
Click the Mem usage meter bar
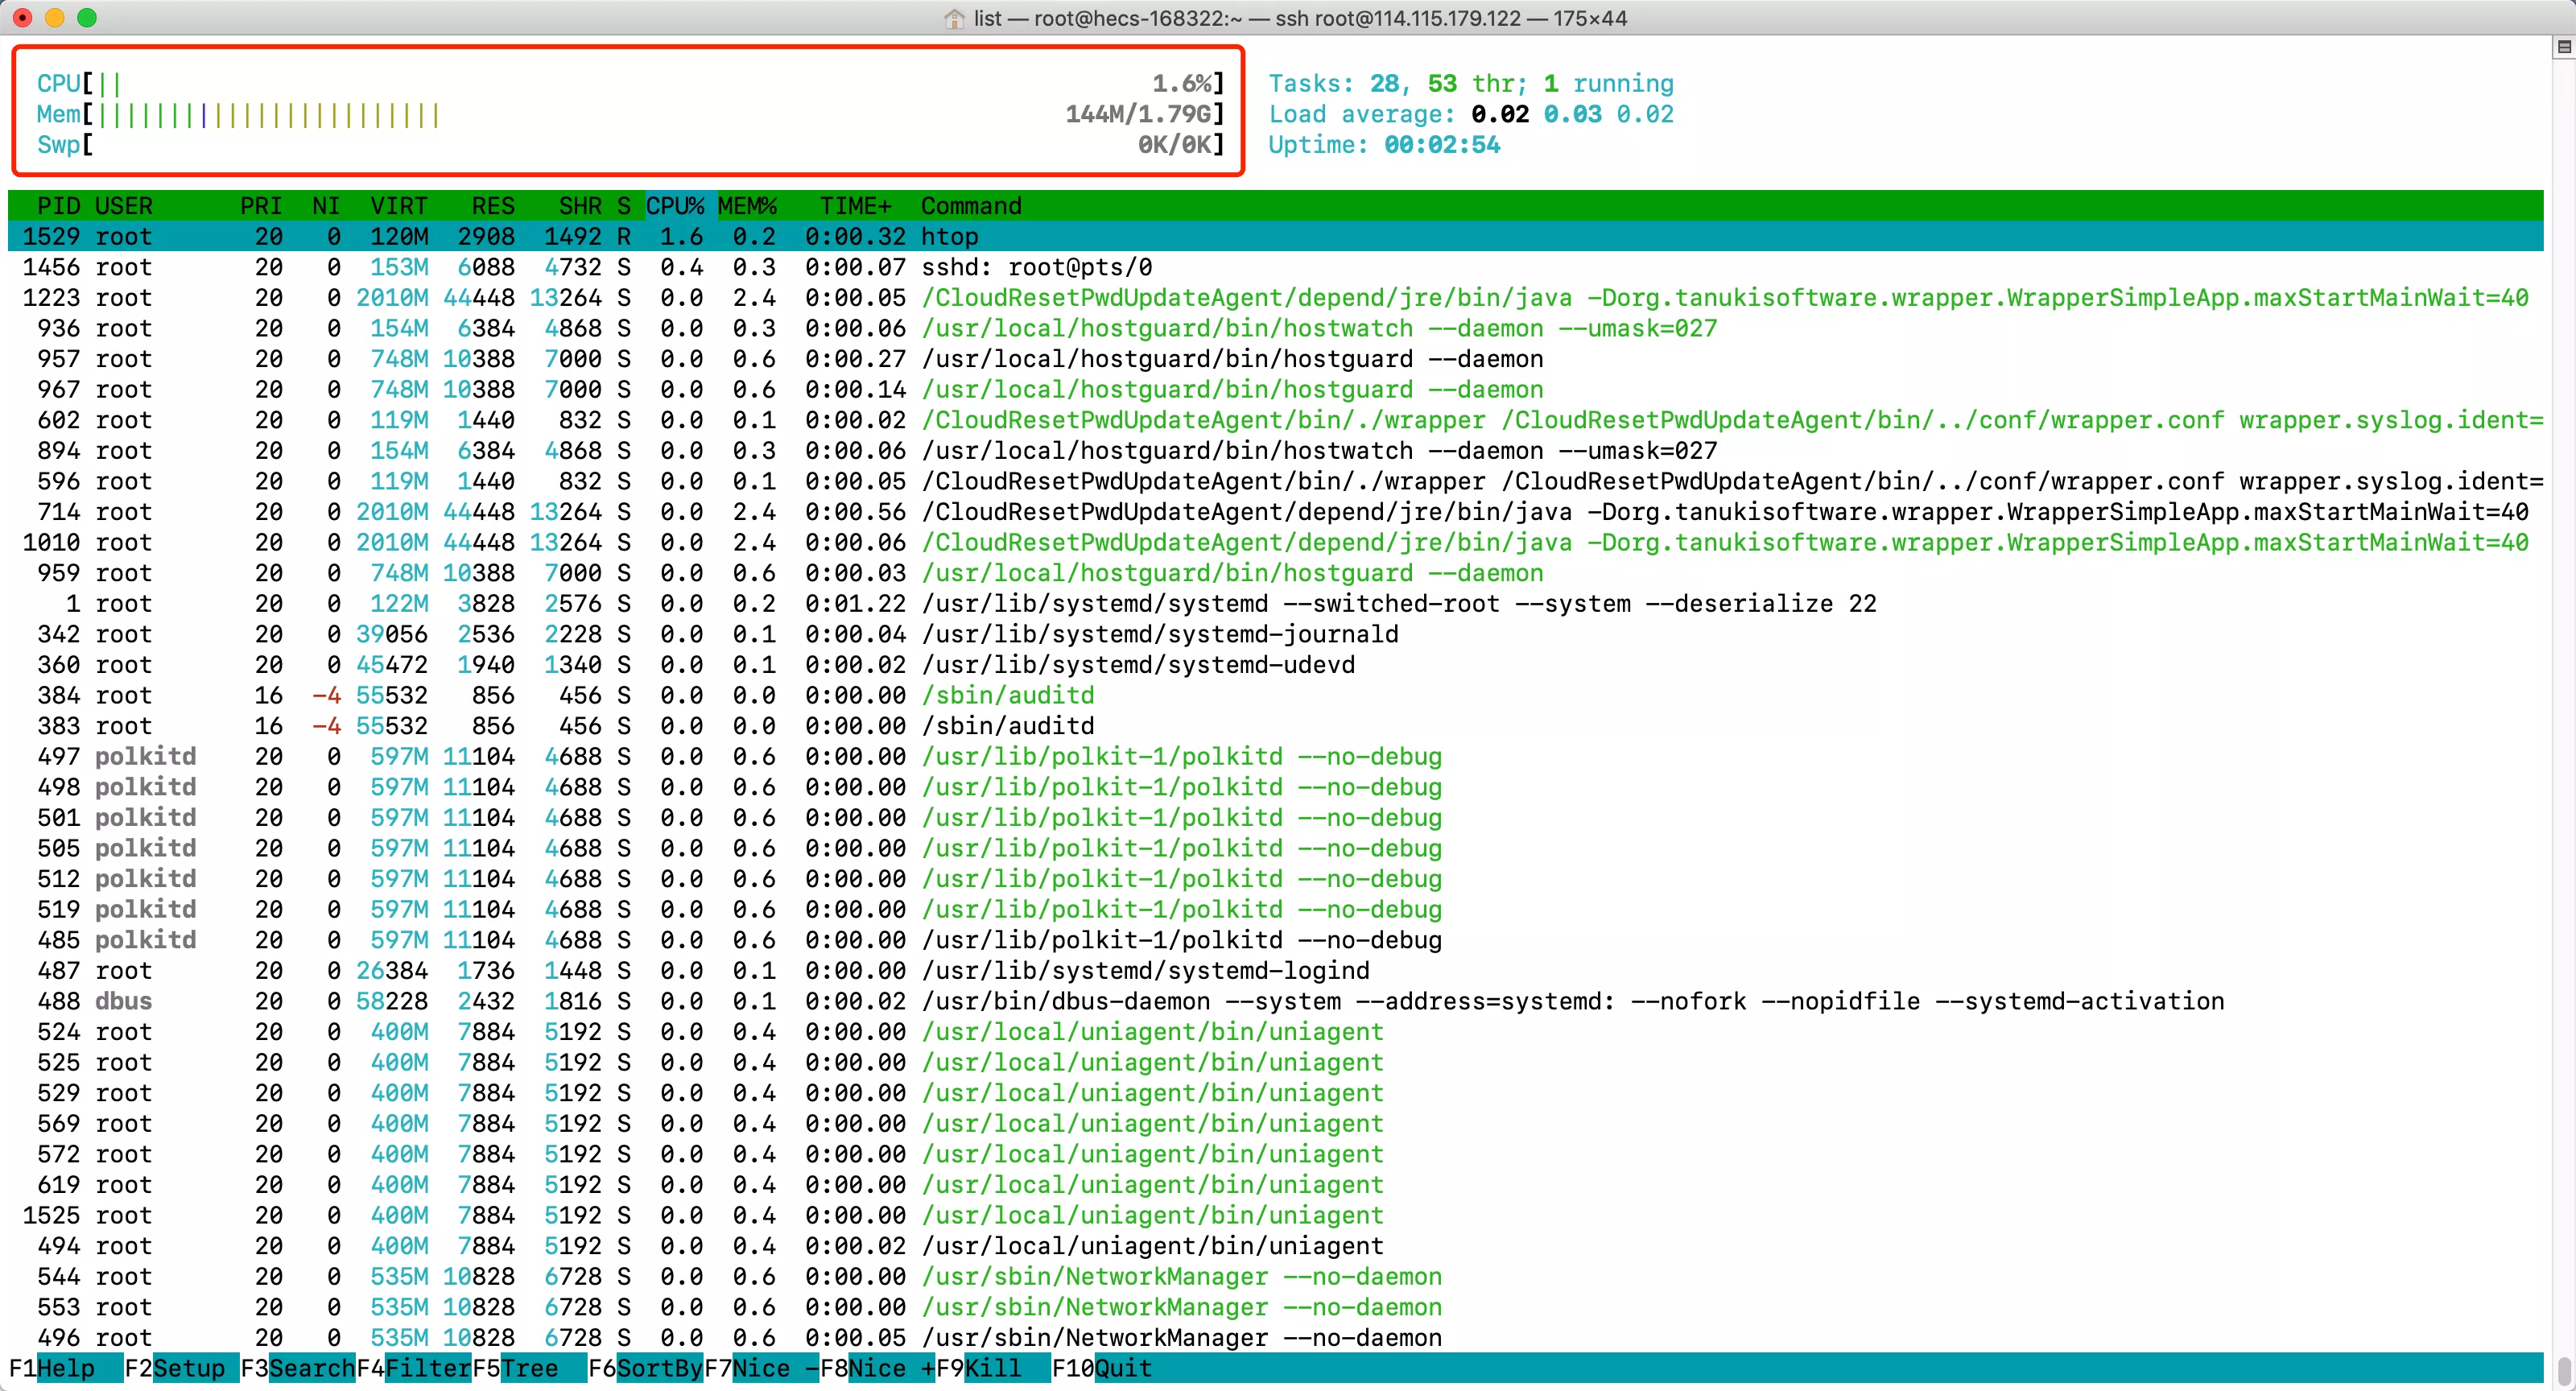point(630,114)
